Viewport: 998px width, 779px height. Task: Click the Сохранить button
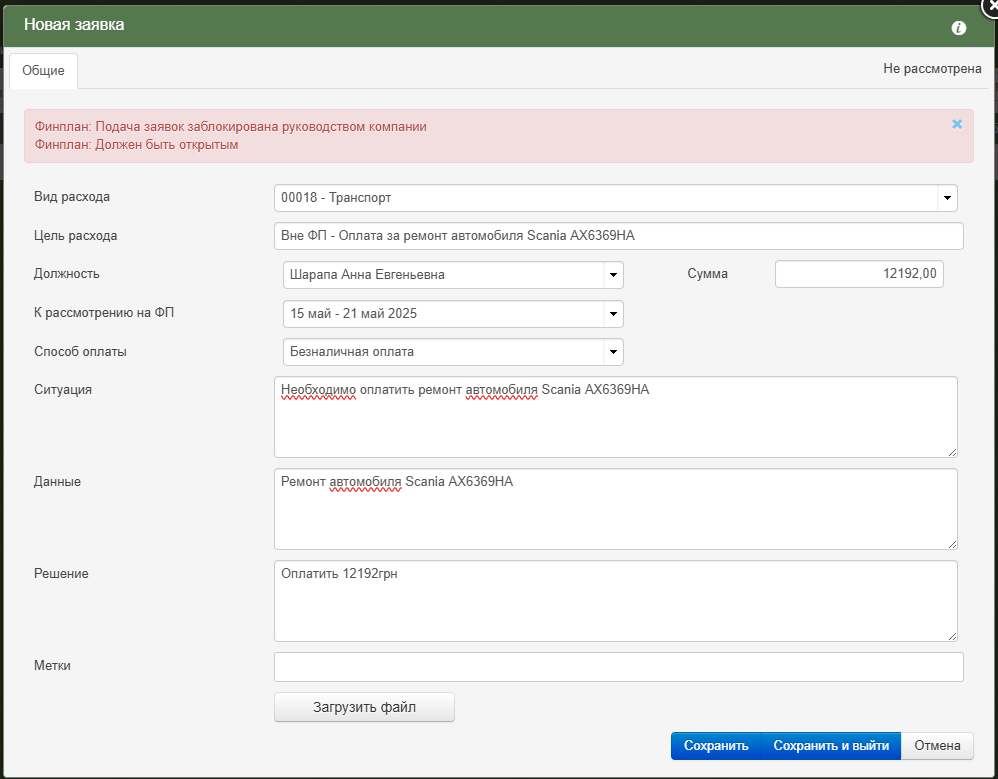[x=716, y=745]
